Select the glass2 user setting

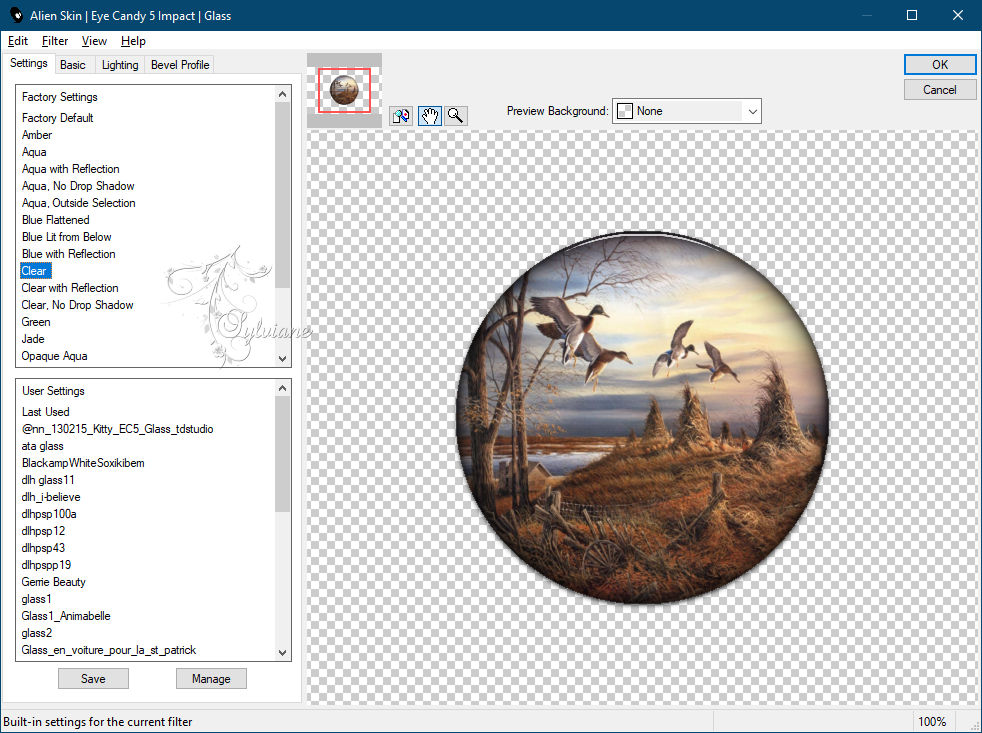pyautogui.click(x=36, y=633)
